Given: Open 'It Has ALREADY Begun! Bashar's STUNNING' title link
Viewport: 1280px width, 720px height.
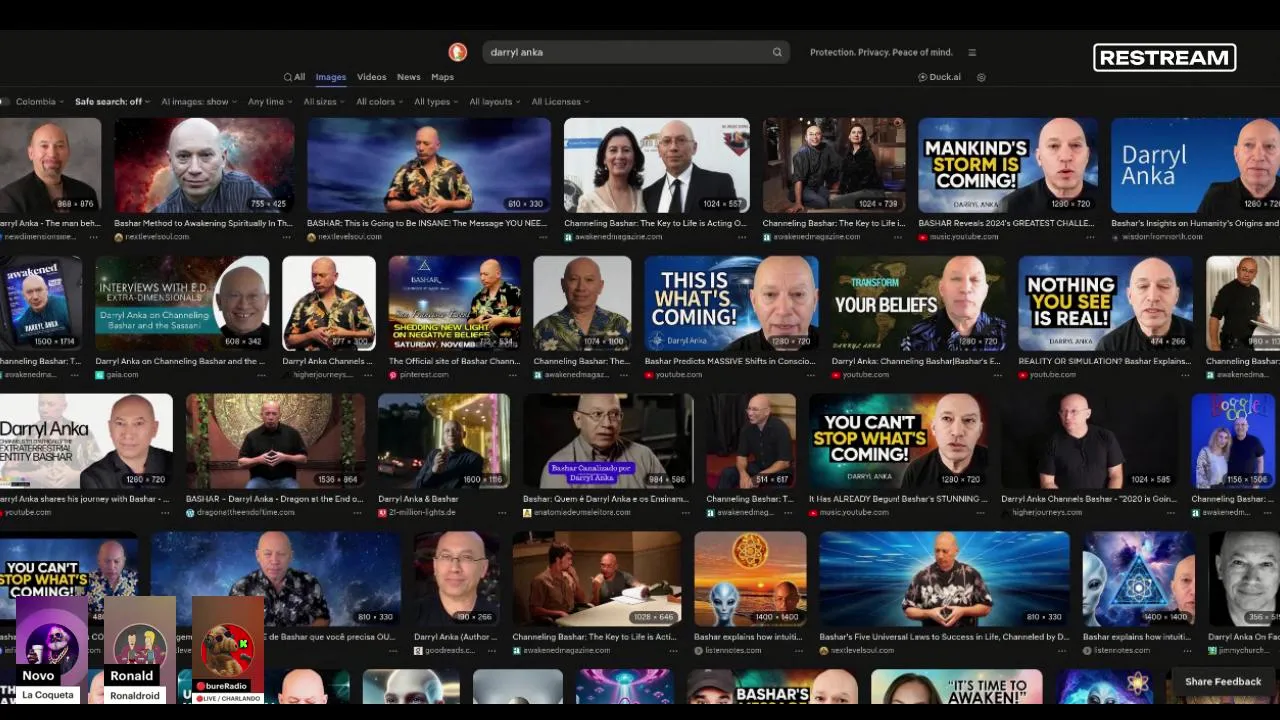Looking at the screenshot, I should coord(898,499).
